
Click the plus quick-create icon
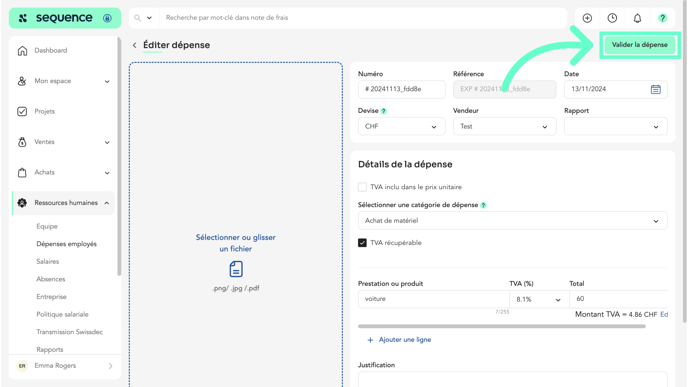tap(587, 18)
